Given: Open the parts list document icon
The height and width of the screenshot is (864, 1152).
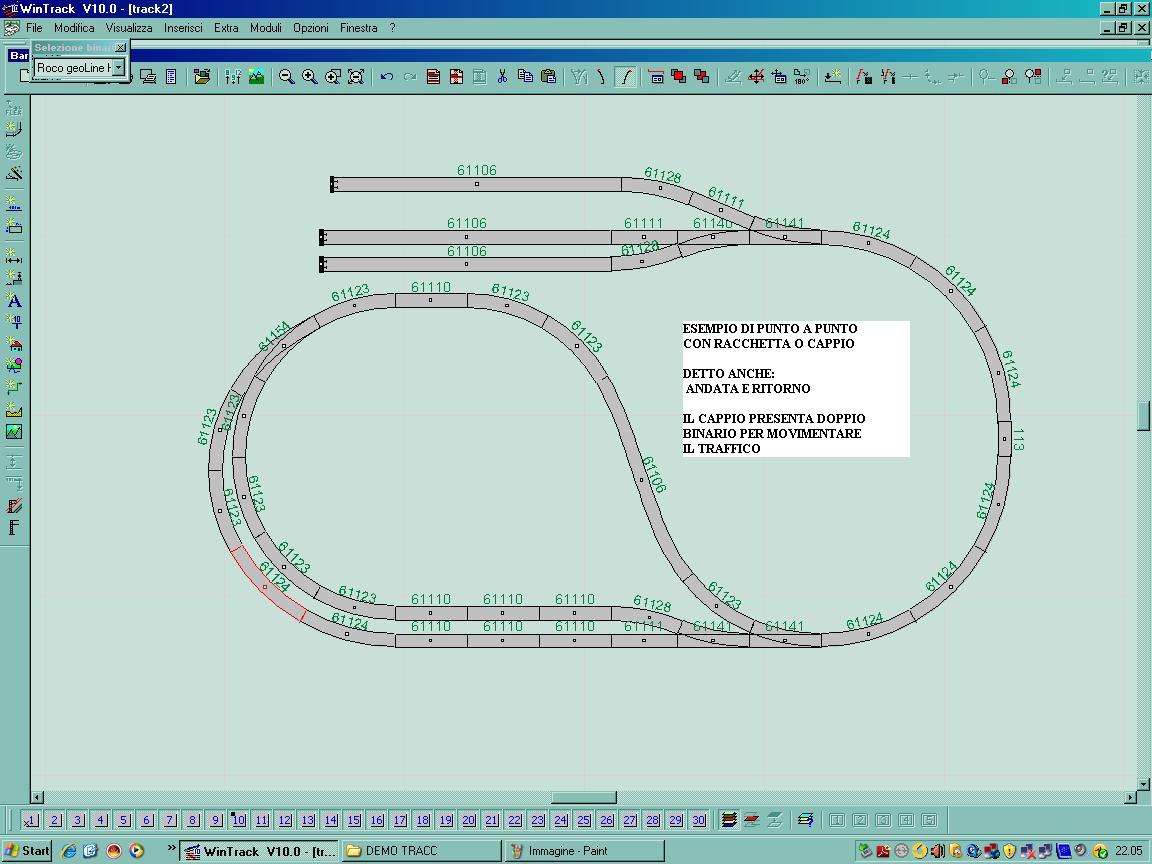Looking at the screenshot, I should [171, 76].
